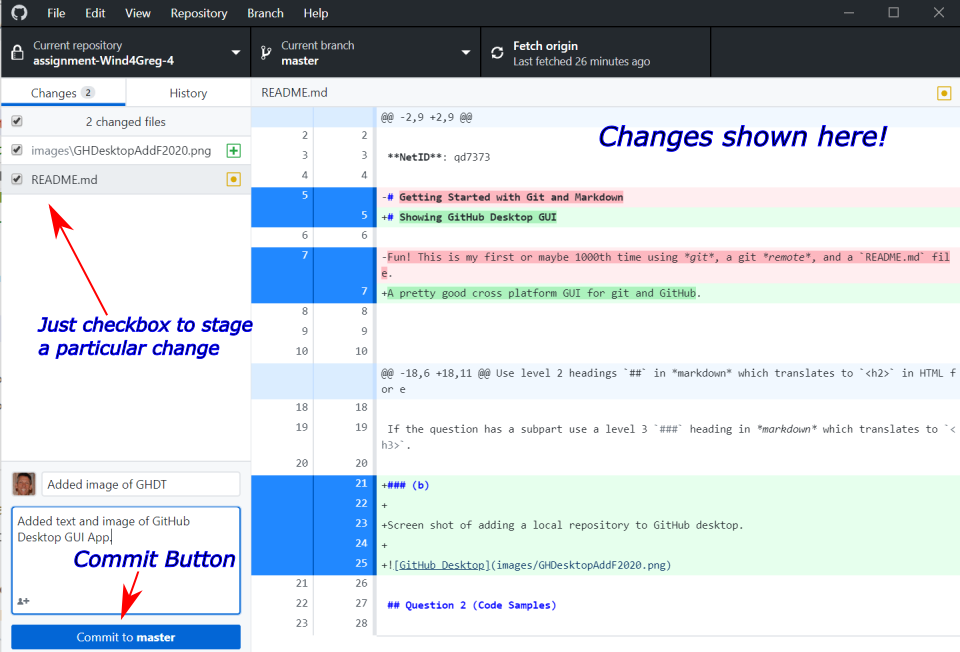Open the Repository menu

[x=198, y=13]
